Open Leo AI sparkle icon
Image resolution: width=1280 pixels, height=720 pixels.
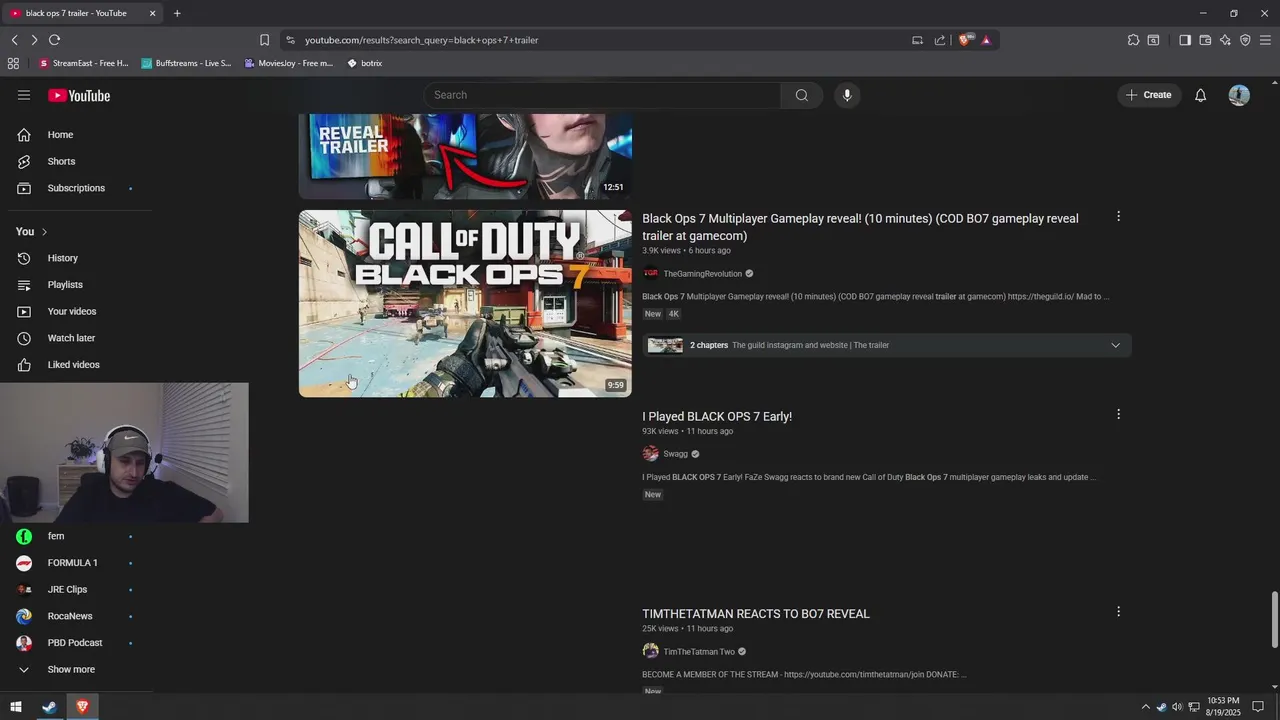coord(1225,40)
